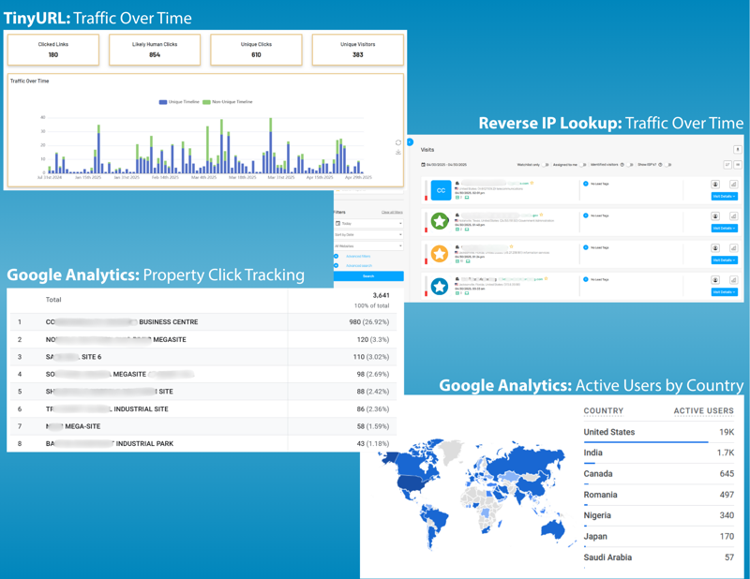Toggle Unique Timeline series in chart legend
This screenshot has height=579, width=750.
pyautogui.click(x=179, y=102)
